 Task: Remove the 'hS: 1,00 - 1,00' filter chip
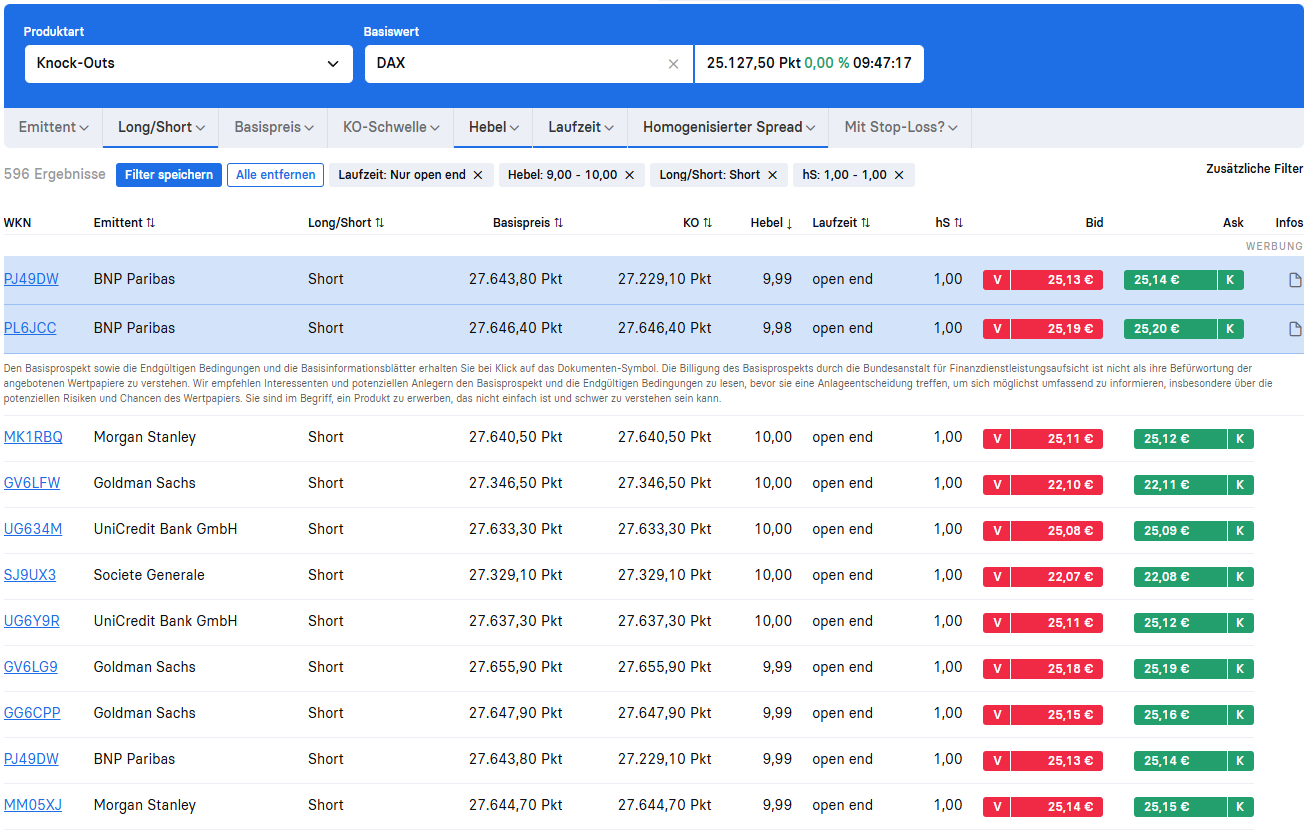(x=899, y=175)
